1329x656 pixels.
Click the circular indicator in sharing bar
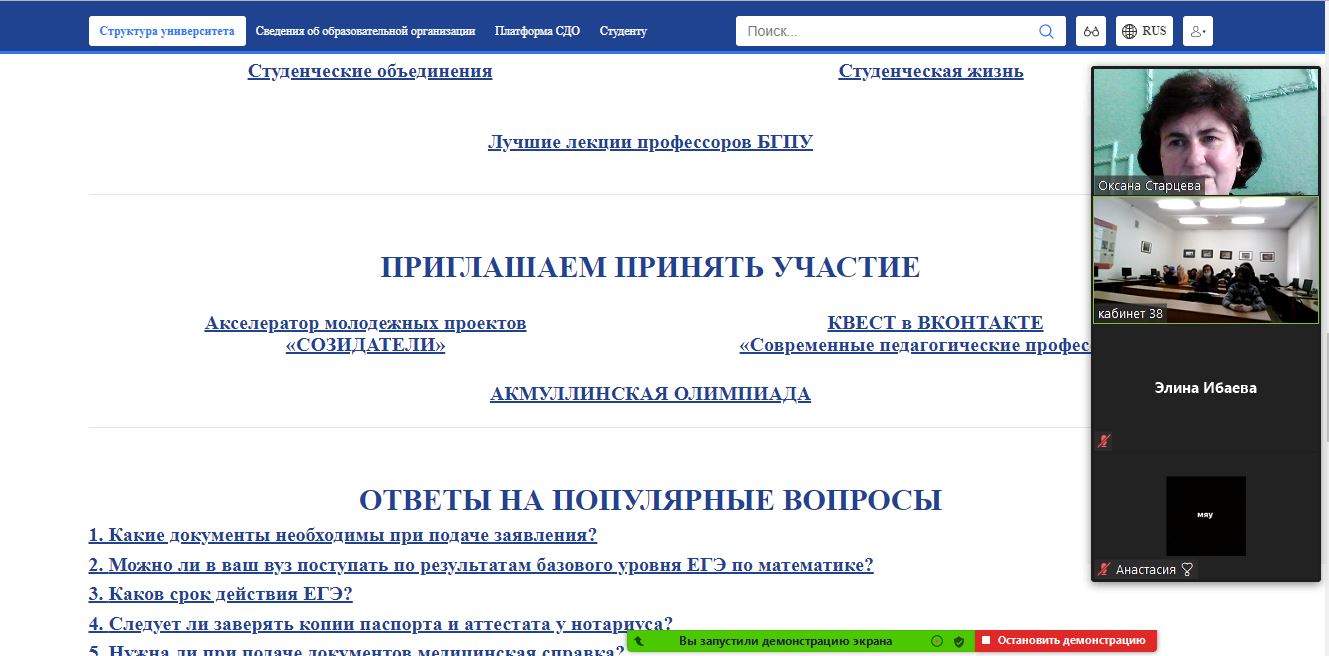tap(937, 641)
